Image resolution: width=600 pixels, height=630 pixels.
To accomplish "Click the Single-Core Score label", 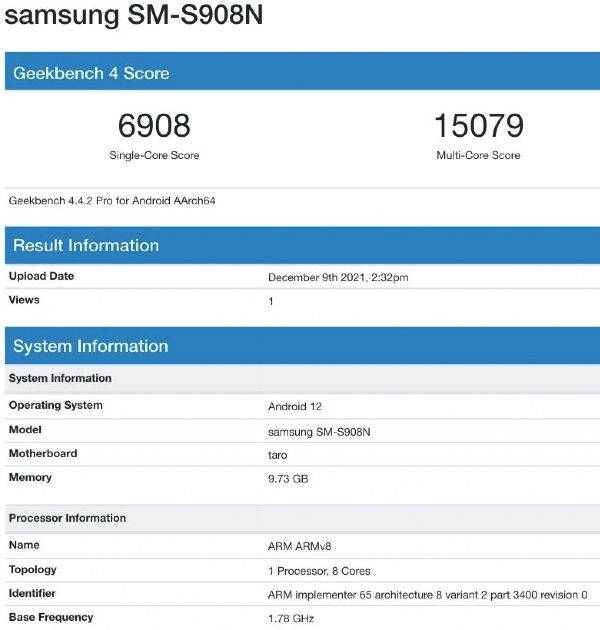I will 154,156.
